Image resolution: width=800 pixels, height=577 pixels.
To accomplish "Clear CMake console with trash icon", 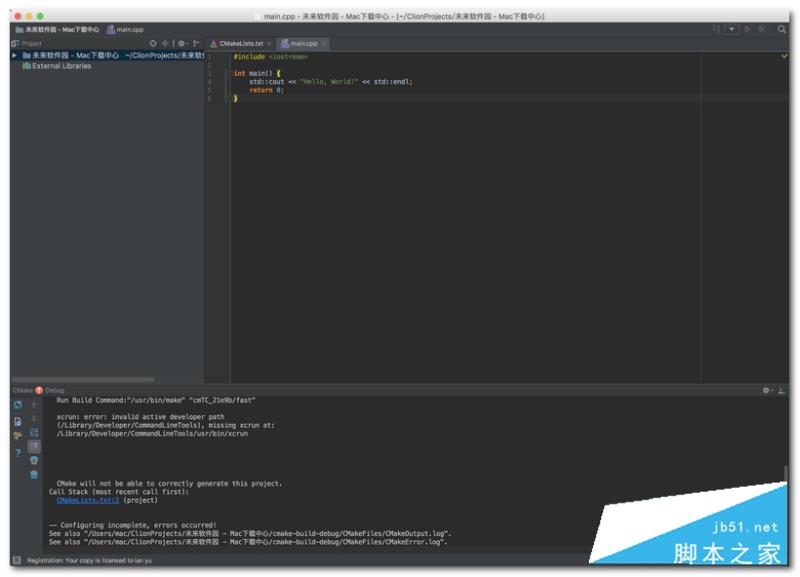I will point(34,474).
